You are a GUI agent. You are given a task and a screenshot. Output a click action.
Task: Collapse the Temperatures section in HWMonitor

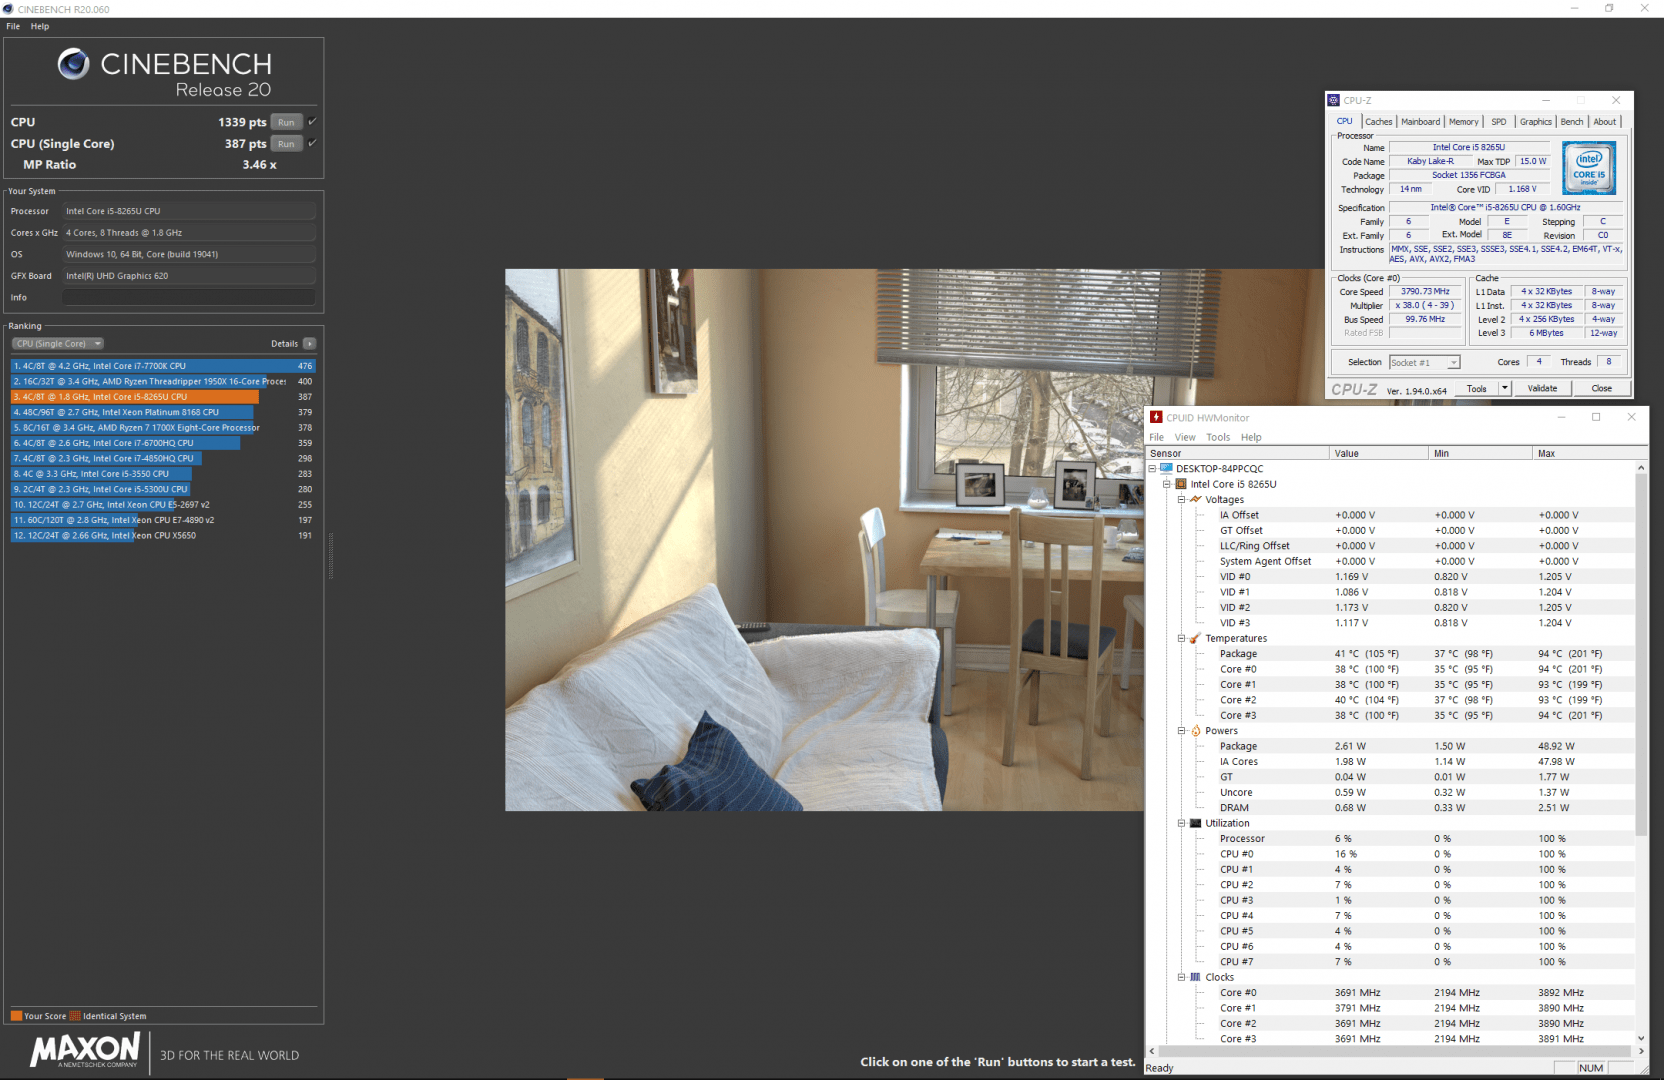tap(1181, 638)
